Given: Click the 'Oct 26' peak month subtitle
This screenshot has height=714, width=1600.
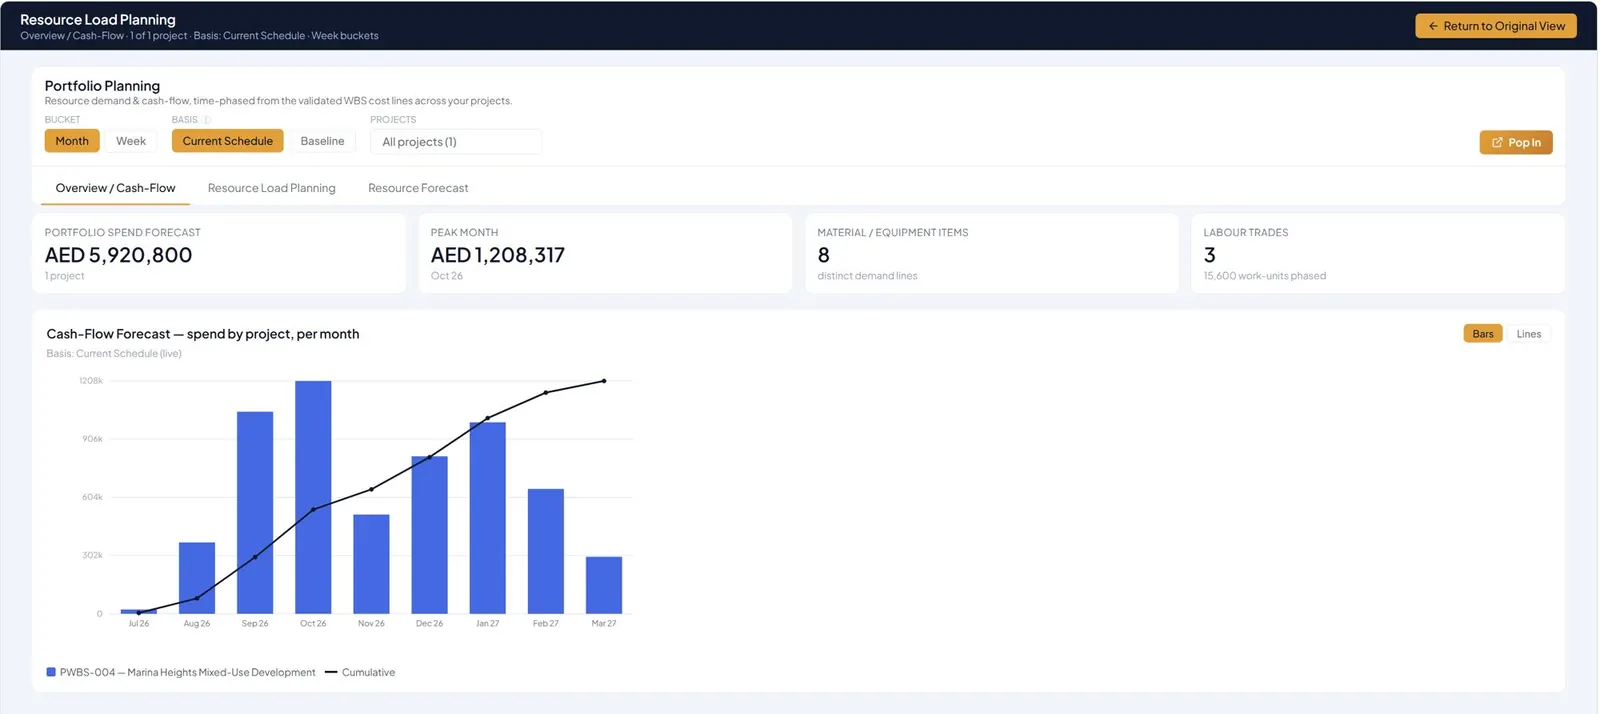Looking at the screenshot, I should coord(447,276).
